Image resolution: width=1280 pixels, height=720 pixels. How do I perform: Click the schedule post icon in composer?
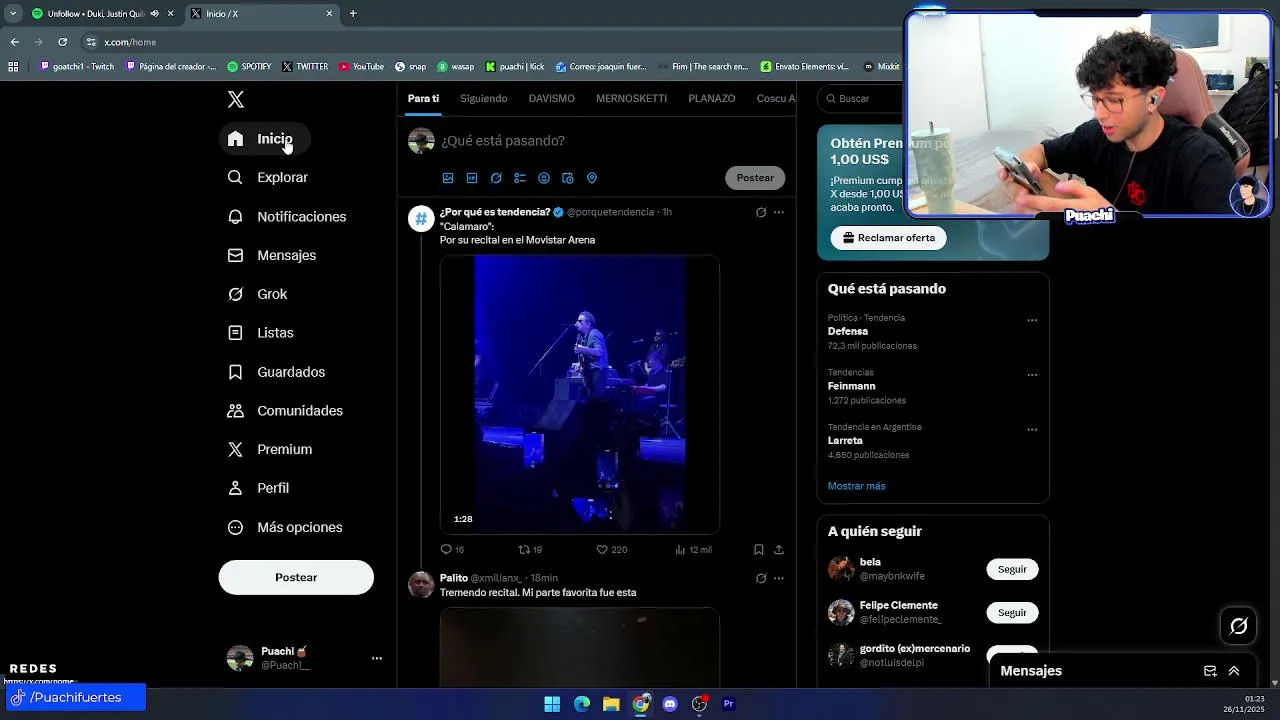[x=568, y=178]
